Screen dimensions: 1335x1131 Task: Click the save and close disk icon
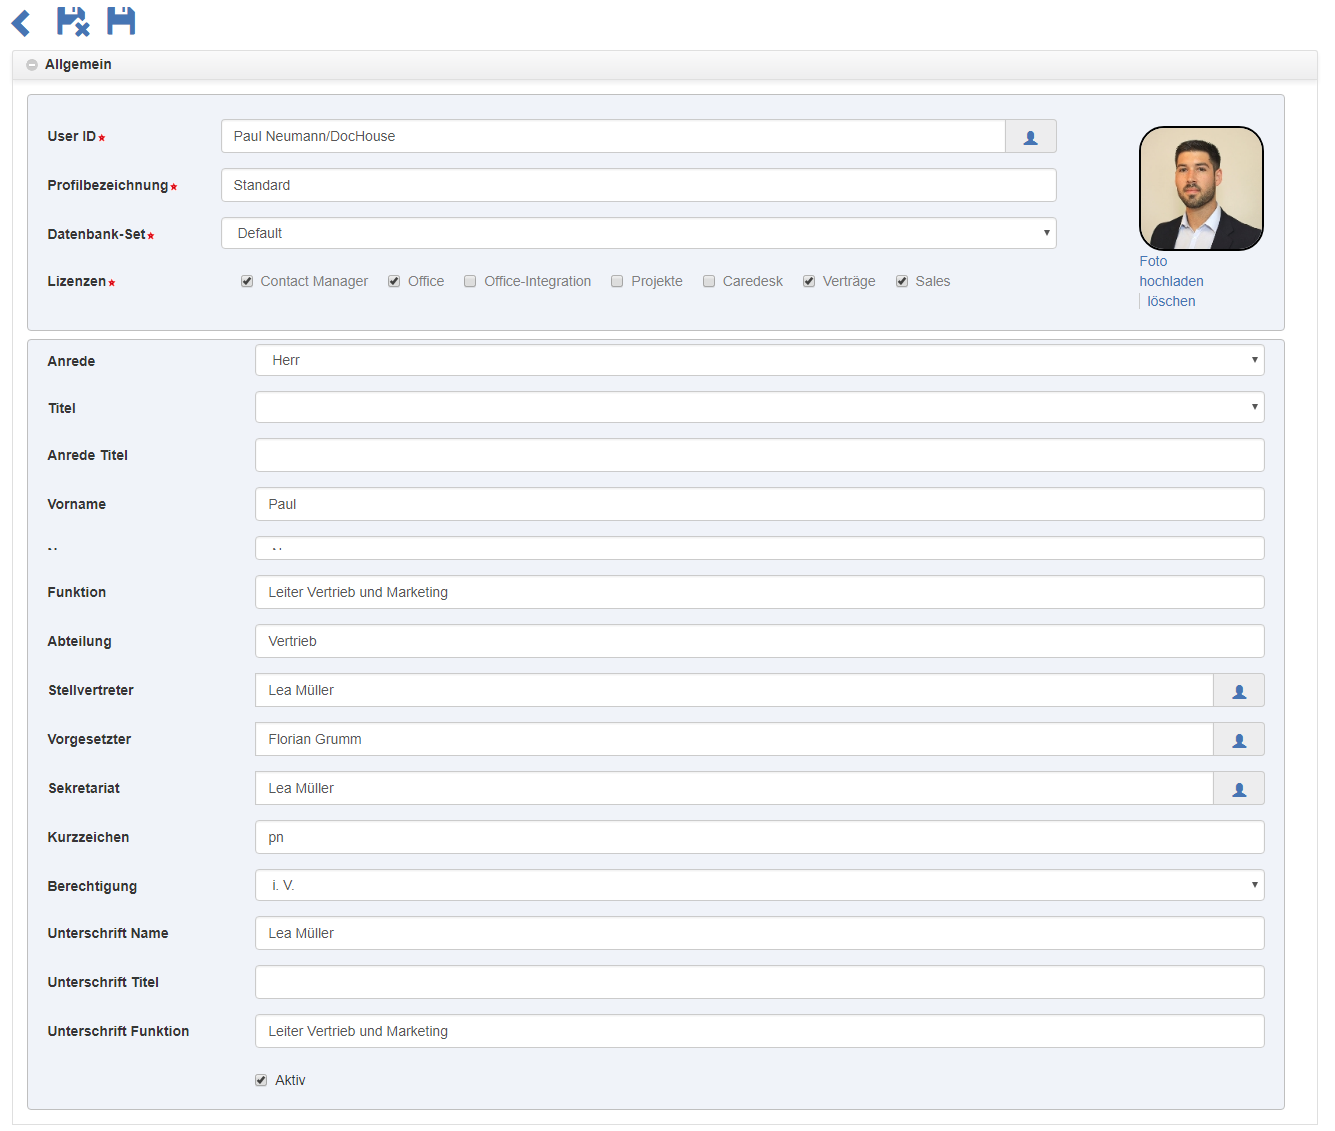coord(72,21)
